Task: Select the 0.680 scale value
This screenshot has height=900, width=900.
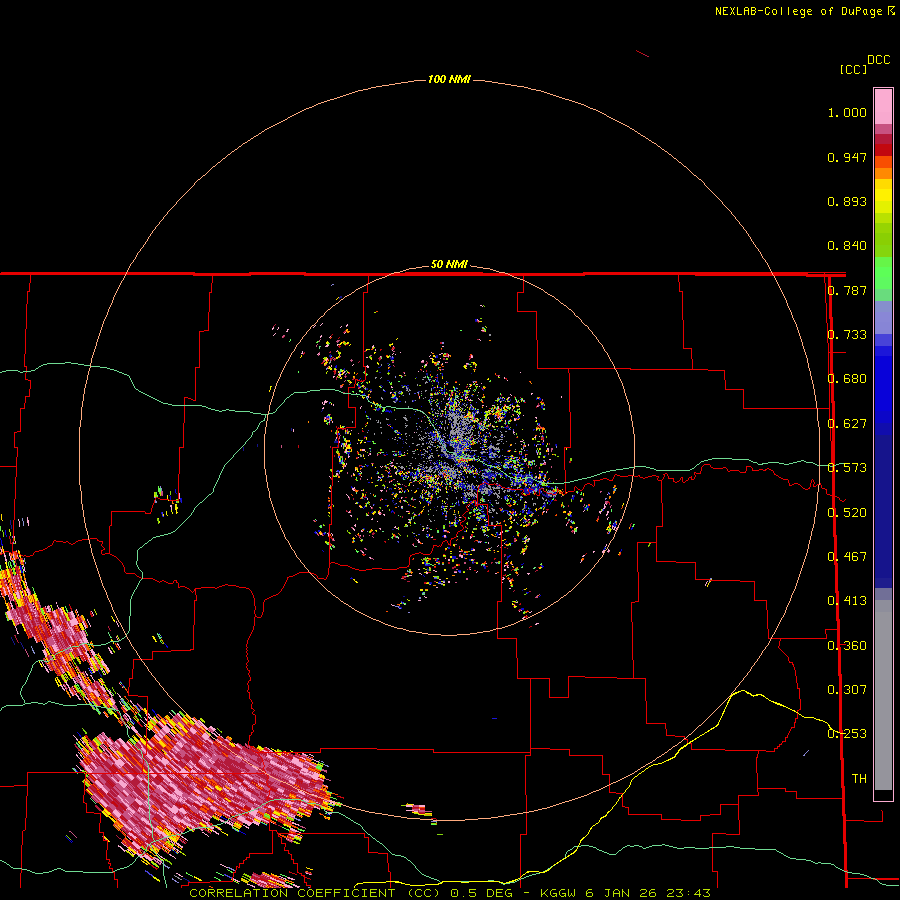Action: click(x=847, y=379)
